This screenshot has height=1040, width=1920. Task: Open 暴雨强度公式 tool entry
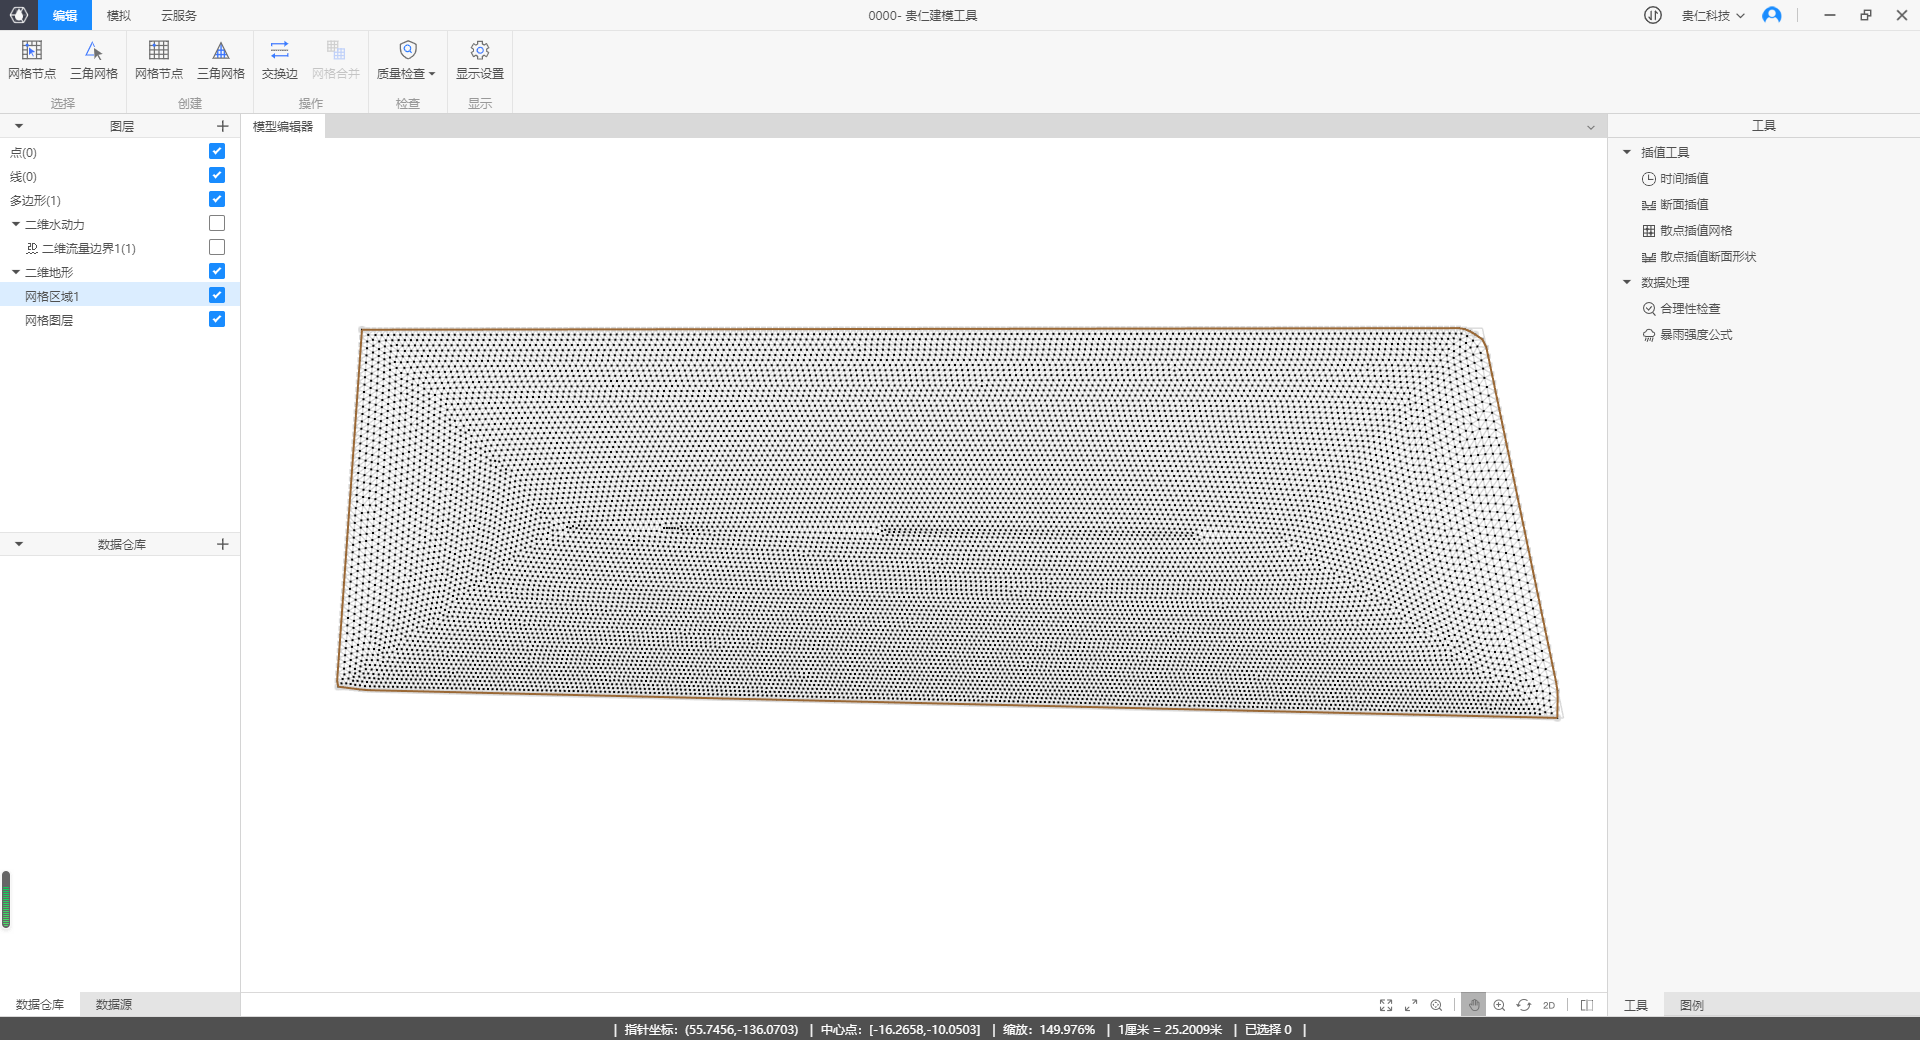[x=1695, y=335]
